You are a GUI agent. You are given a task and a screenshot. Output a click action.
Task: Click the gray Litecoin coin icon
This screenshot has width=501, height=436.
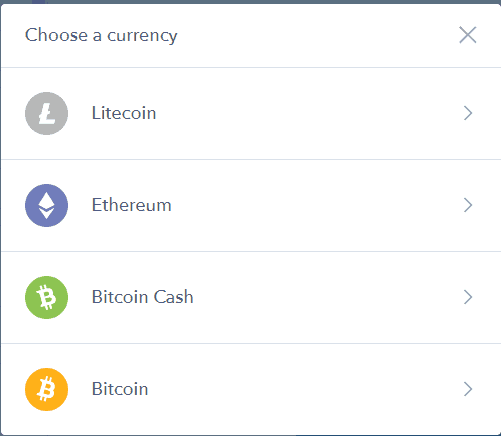46,113
